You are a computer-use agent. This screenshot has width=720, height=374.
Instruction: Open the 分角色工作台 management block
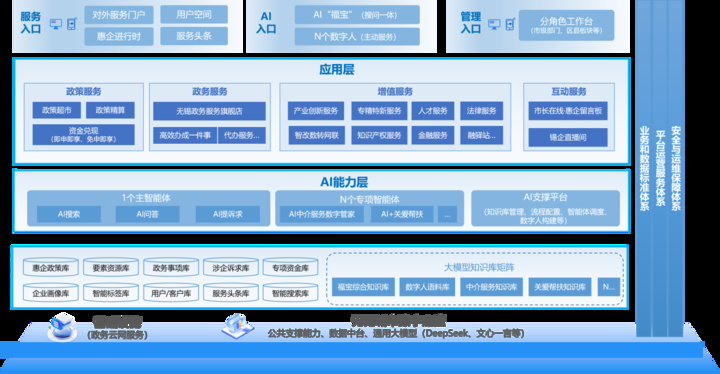[x=566, y=25]
